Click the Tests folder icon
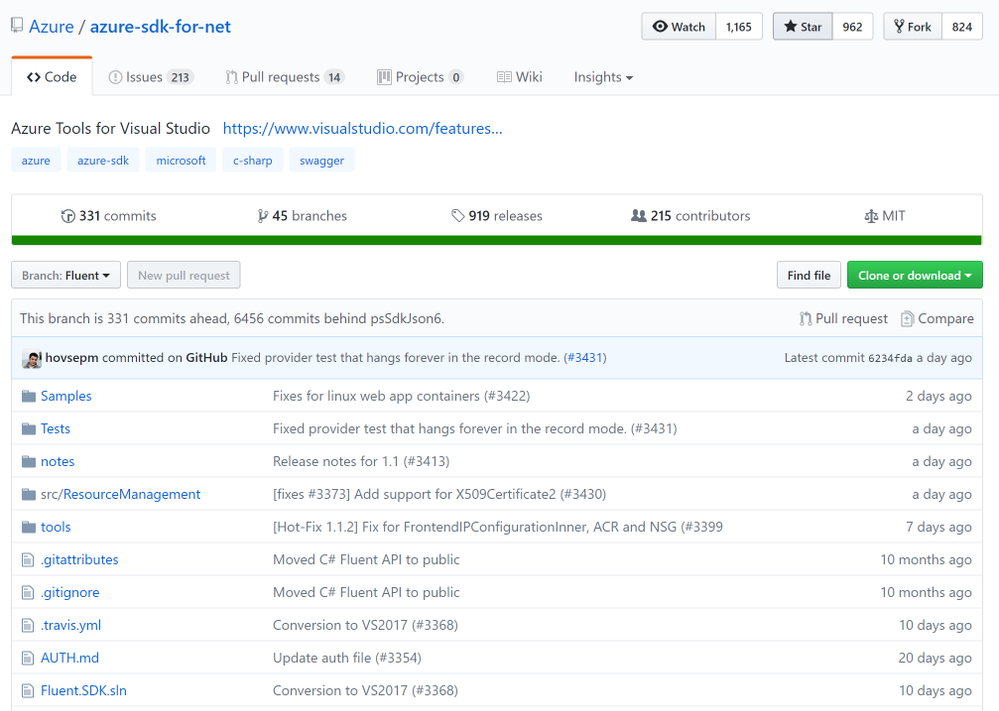 pyautogui.click(x=28, y=429)
